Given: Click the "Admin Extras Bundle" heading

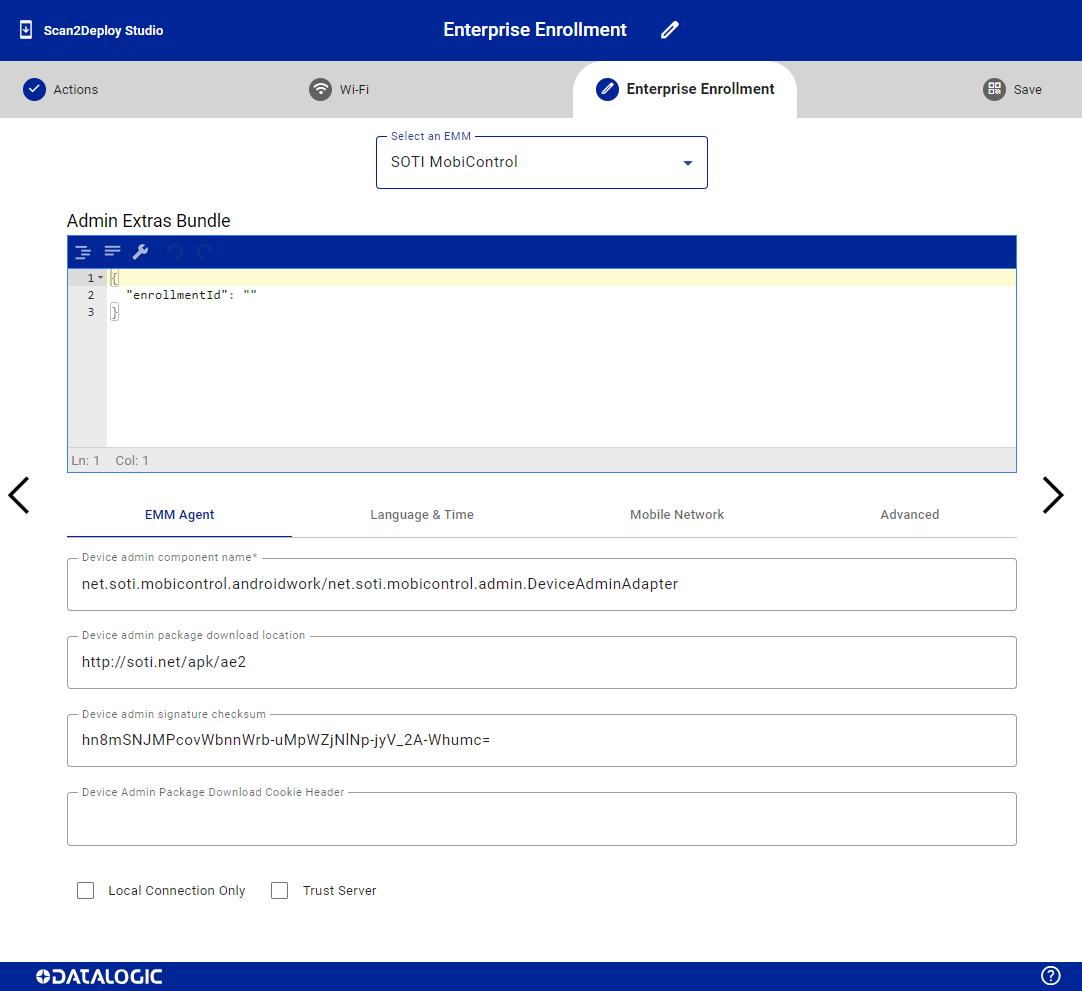Looking at the screenshot, I should point(148,221).
